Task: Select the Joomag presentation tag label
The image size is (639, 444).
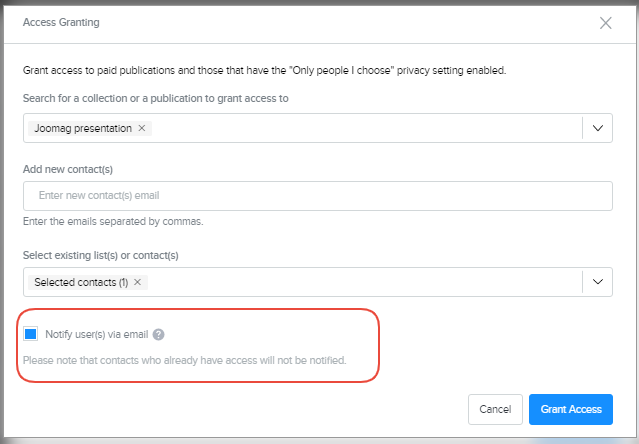Action: click(x=83, y=128)
